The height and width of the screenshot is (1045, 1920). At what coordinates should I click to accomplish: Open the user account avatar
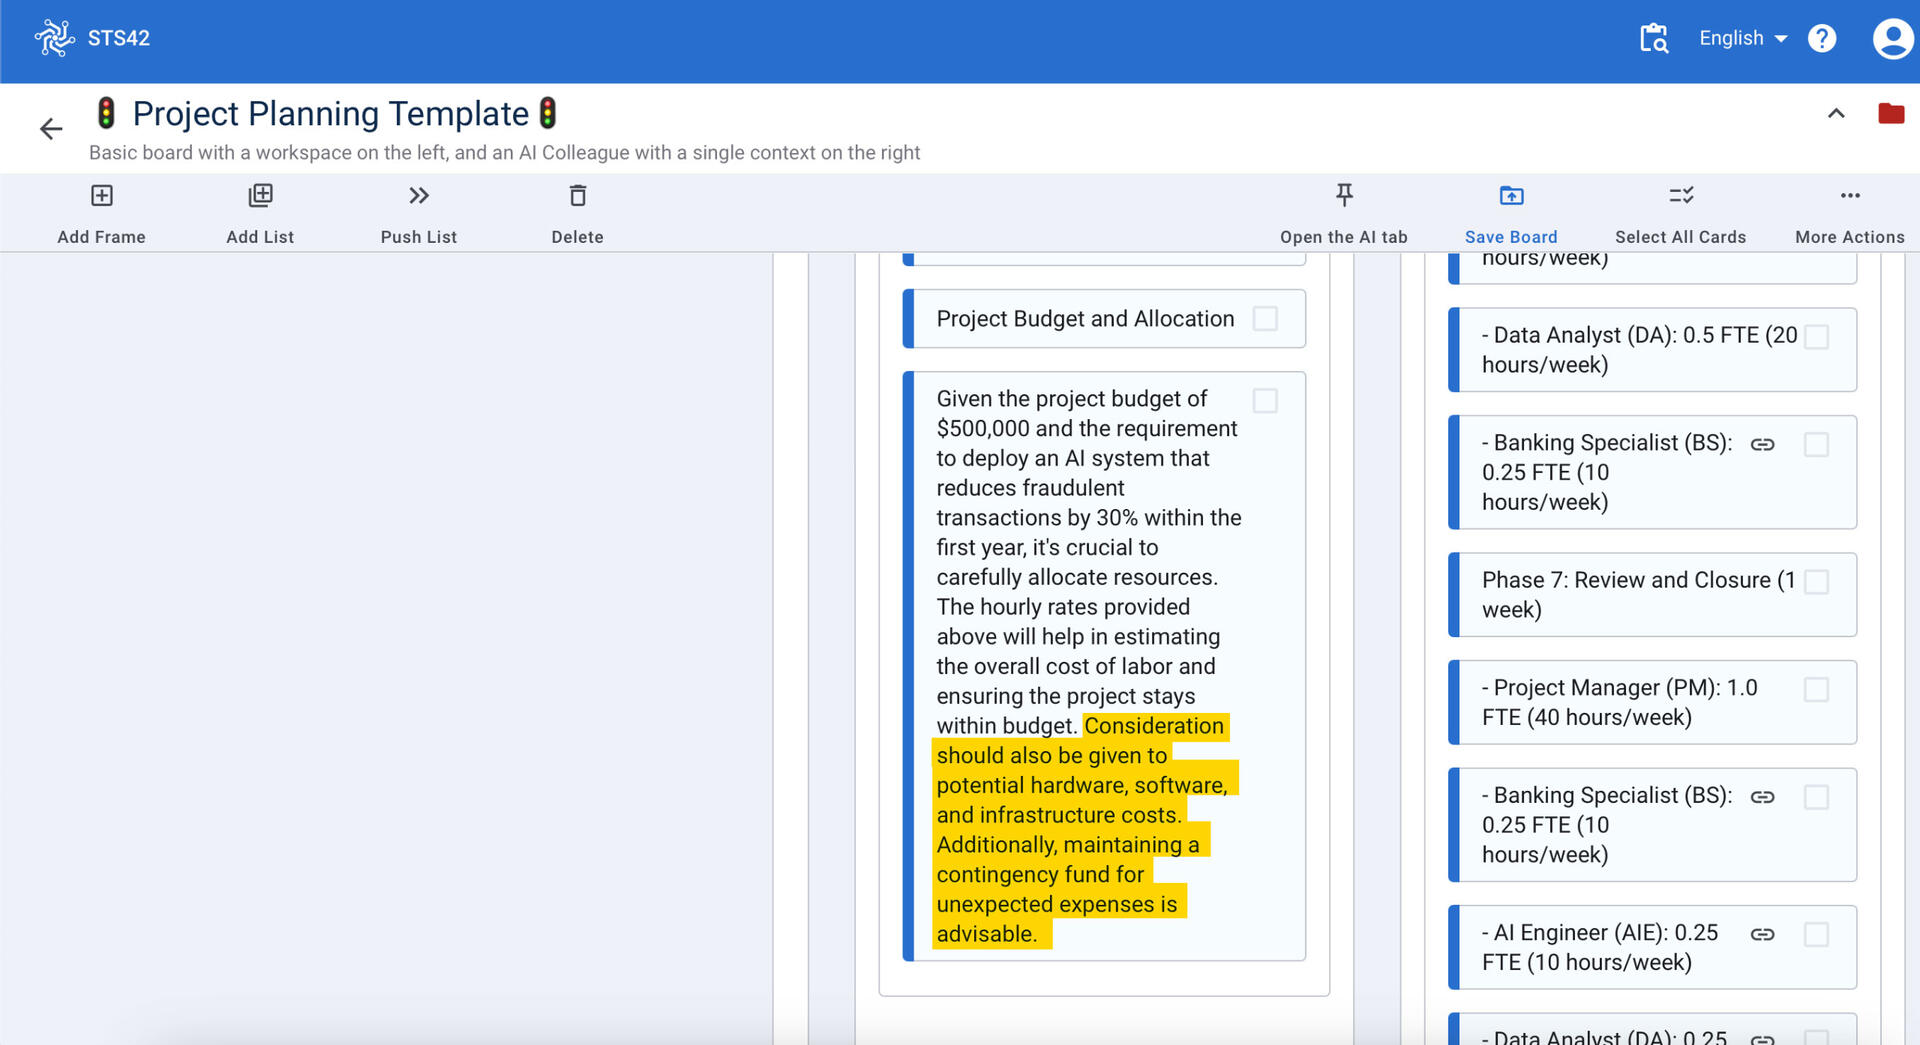coord(1891,39)
